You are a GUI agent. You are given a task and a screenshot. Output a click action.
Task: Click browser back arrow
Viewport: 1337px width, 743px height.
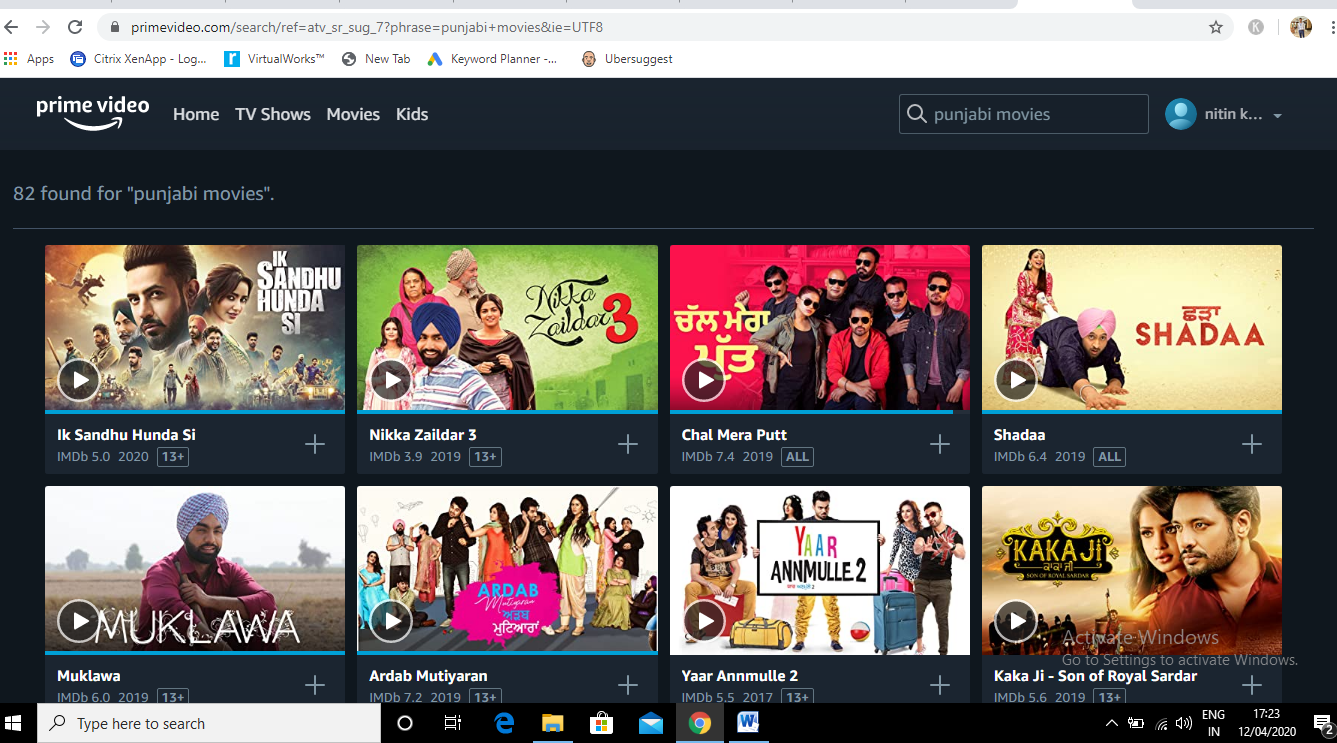pyautogui.click(x=12, y=27)
